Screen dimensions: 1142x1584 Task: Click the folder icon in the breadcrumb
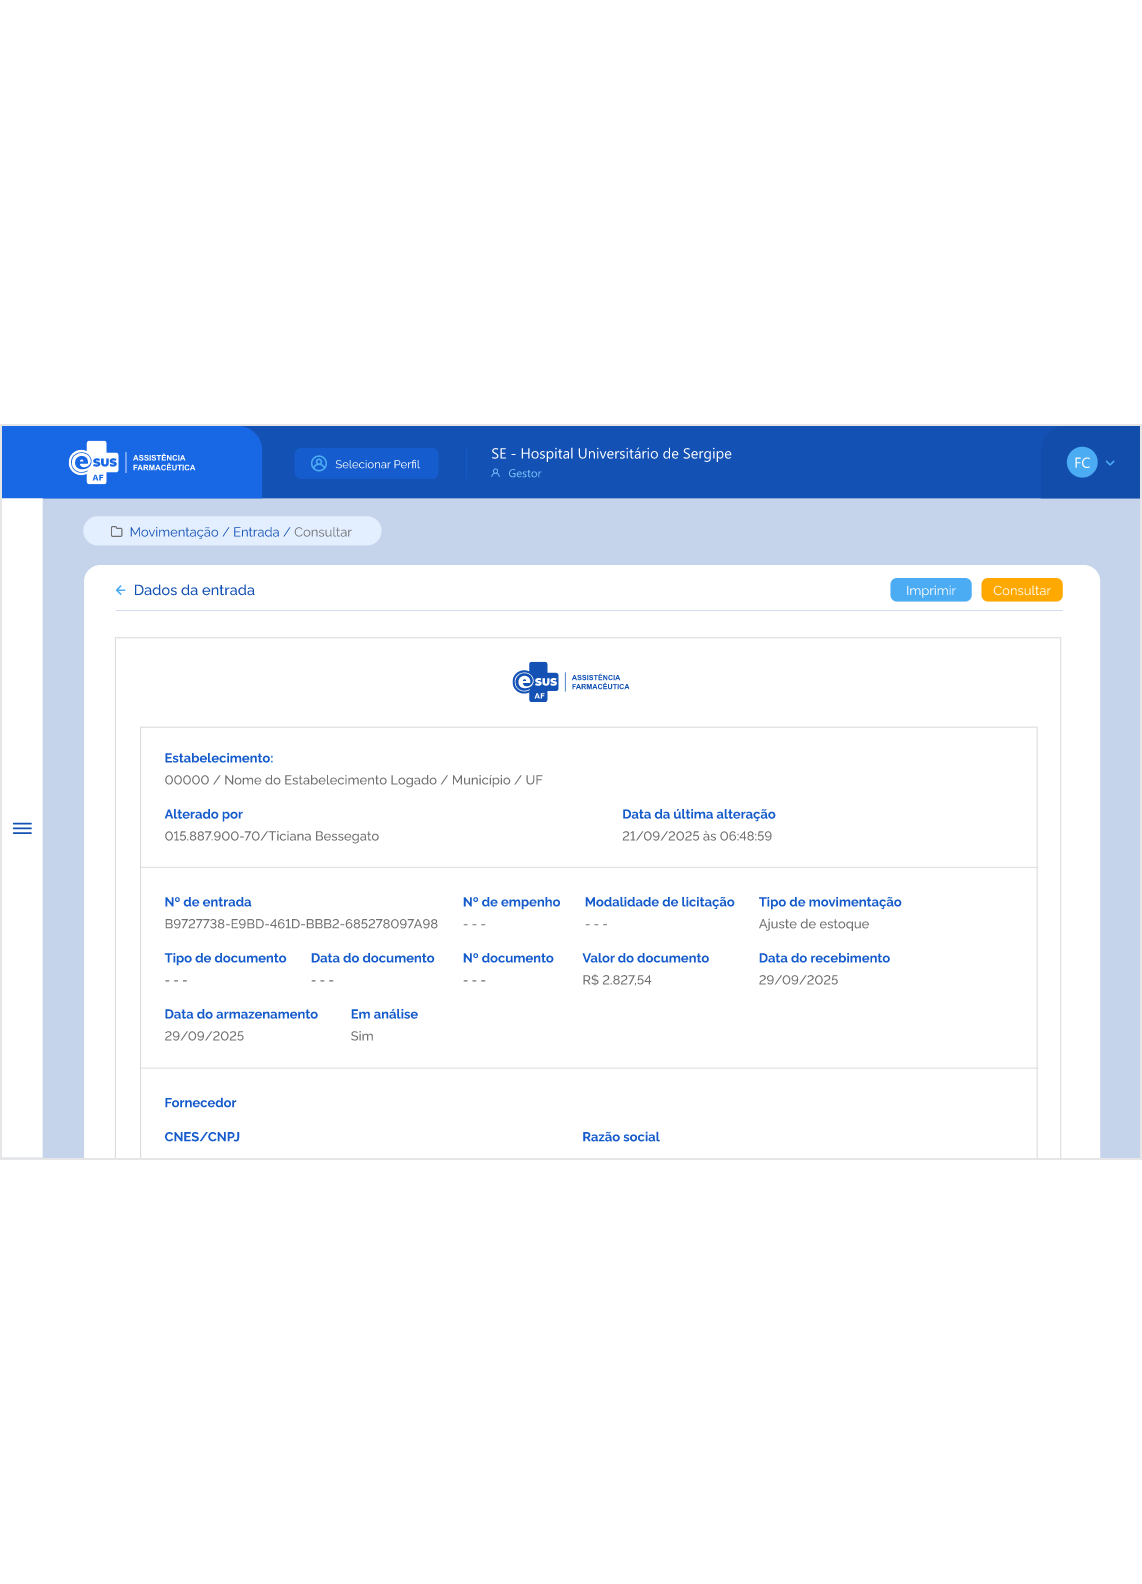116,532
